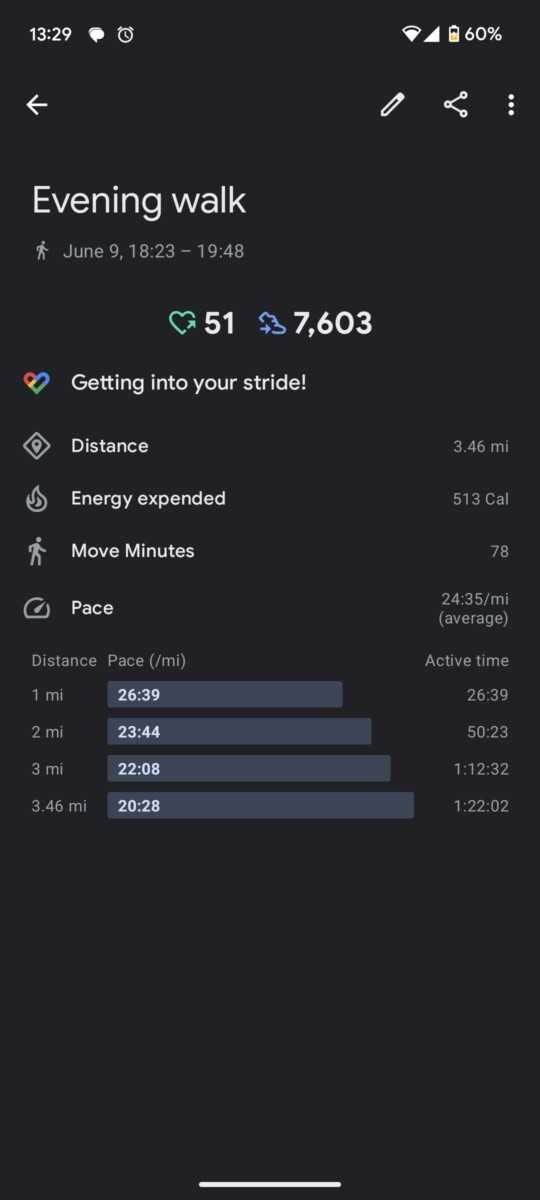Tap the Energy expended flame icon

[x=37, y=498]
